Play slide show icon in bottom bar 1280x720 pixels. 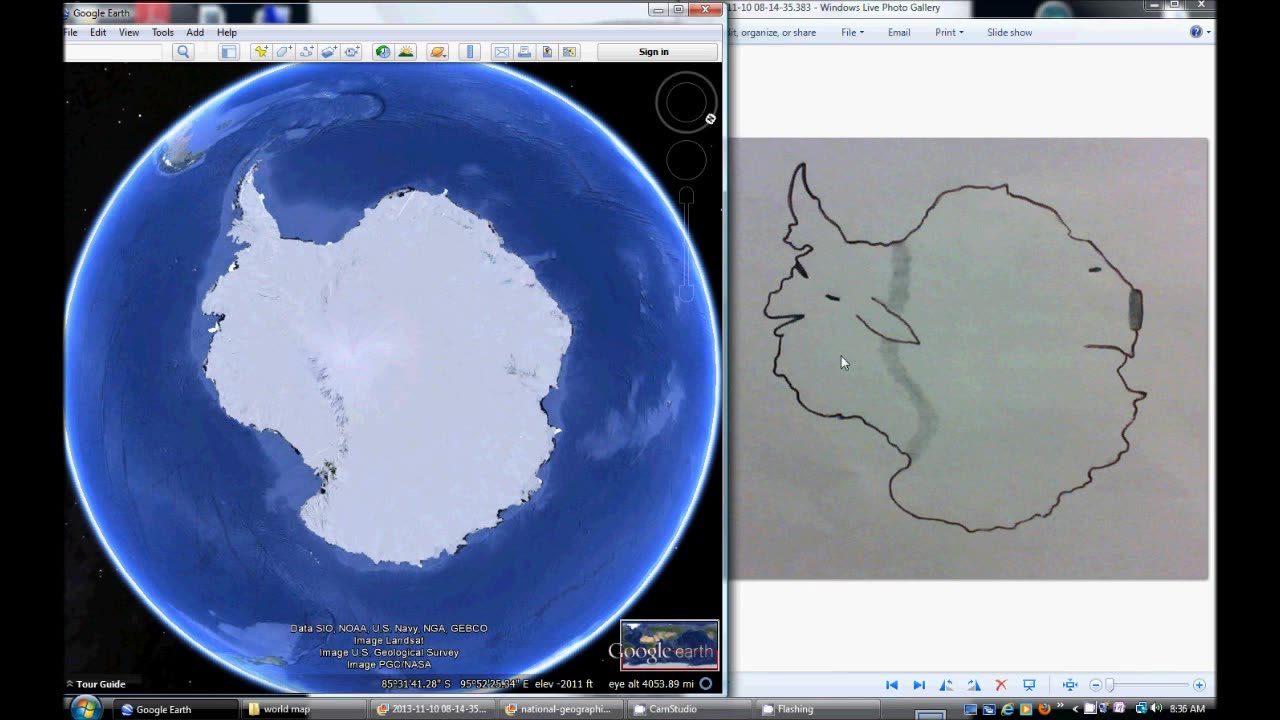click(1029, 685)
